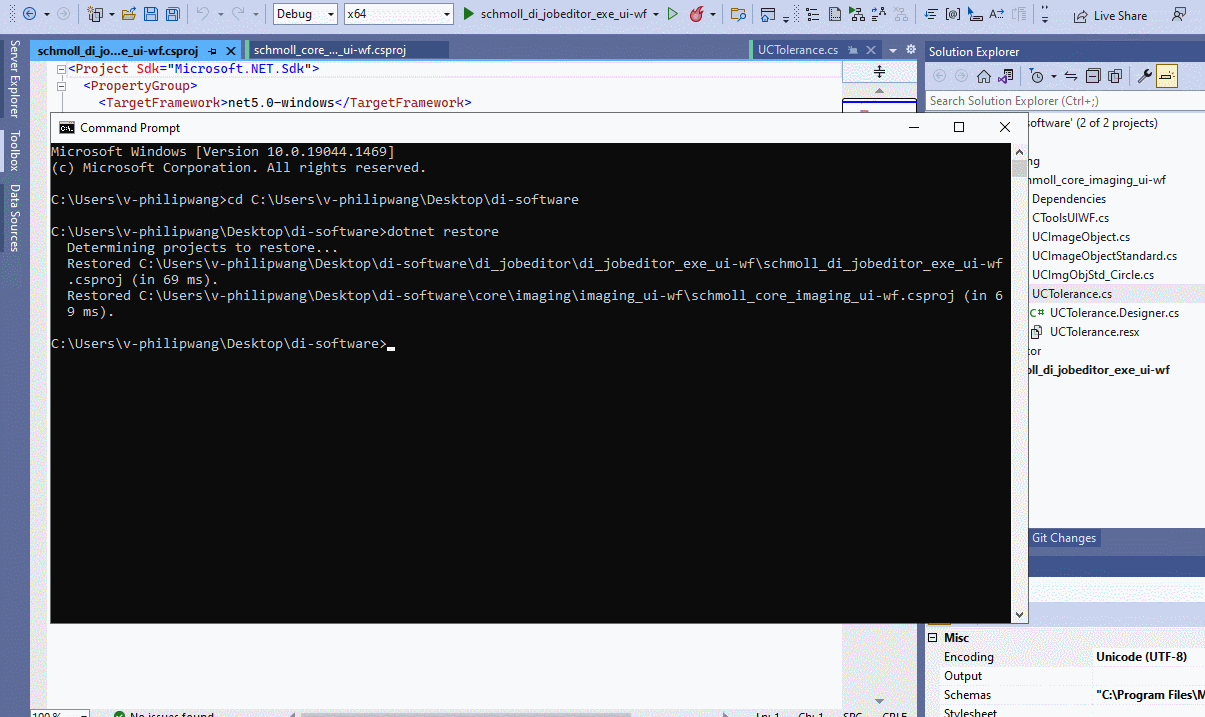The height and width of the screenshot is (717, 1205).
Task: Click the Solution Explorer Home icon
Action: tap(984, 76)
